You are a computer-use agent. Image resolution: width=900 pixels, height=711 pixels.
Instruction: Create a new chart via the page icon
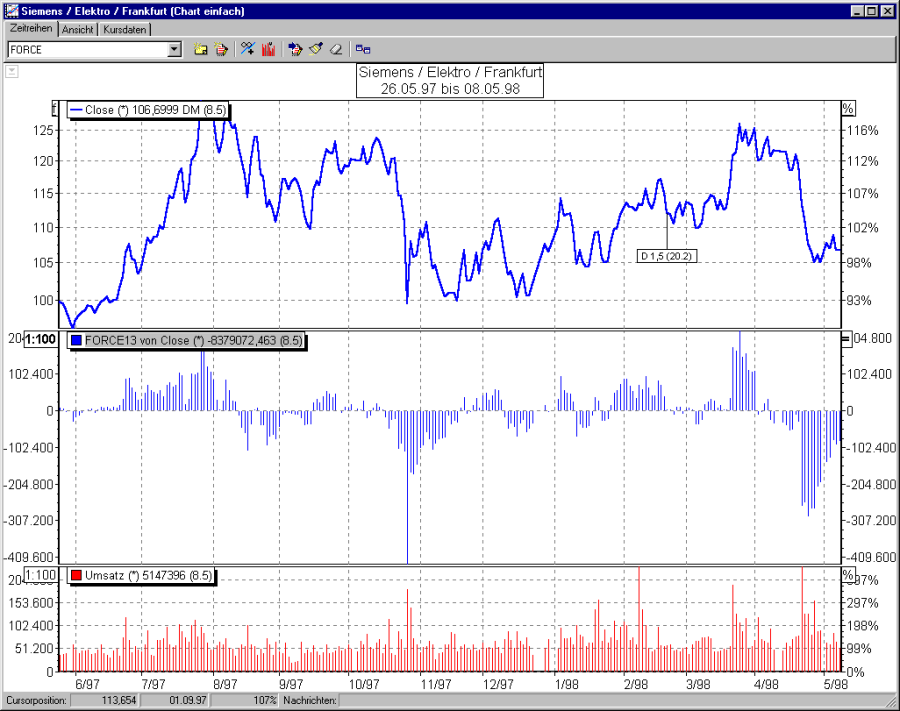(220, 48)
